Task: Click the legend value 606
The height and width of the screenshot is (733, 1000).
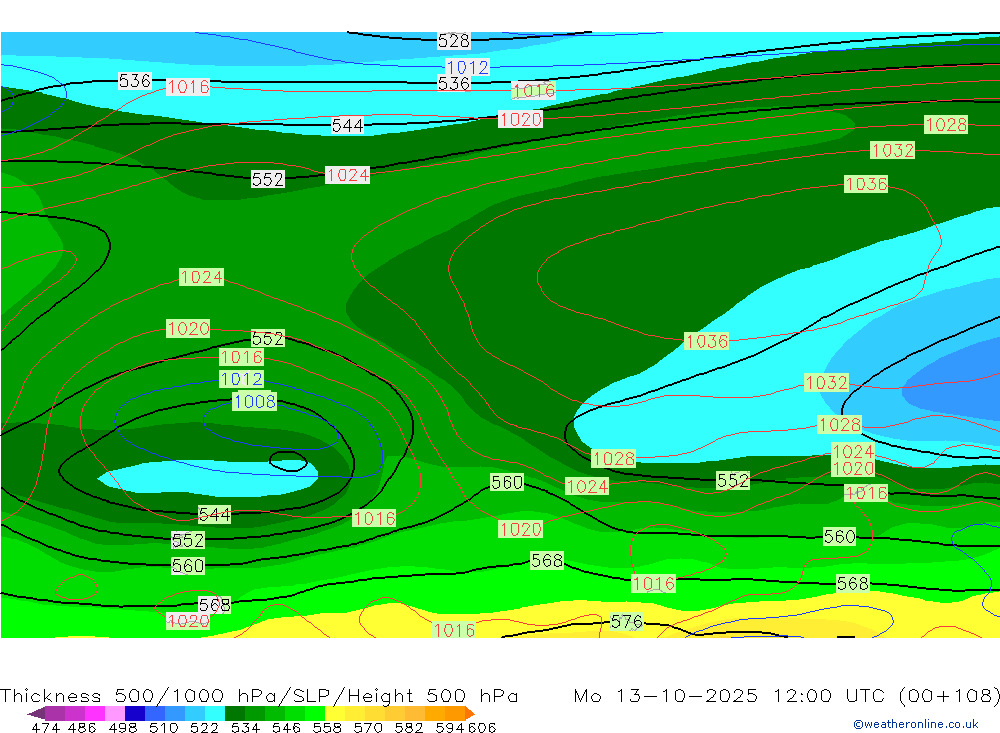Action: [482, 728]
